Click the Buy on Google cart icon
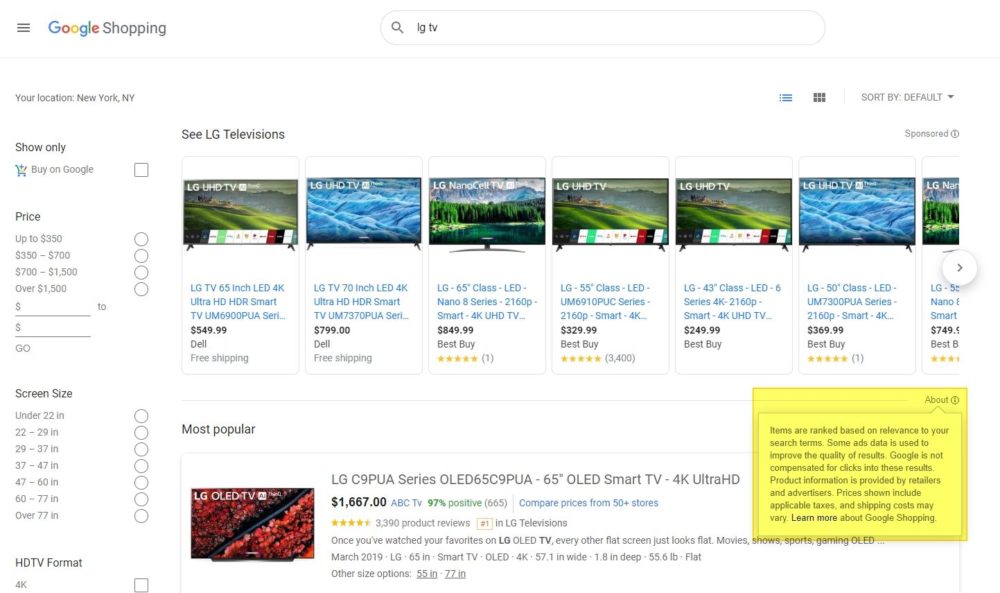1000x593 pixels. coord(21,170)
